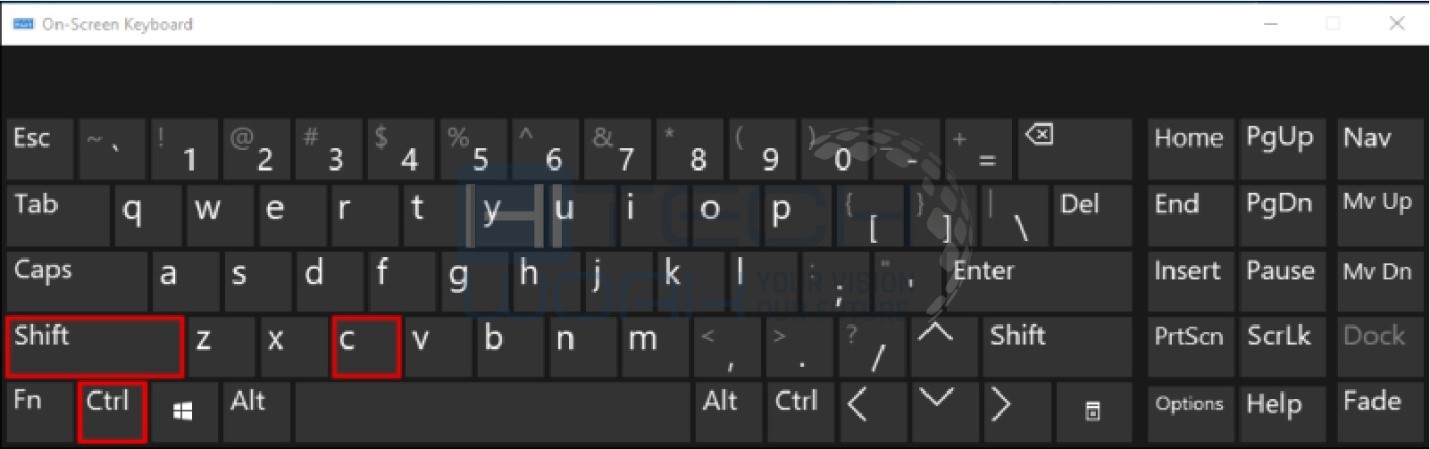This screenshot has height=449, width=1430.
Task: Click the left Ctrl key
Action: [112, 411]
